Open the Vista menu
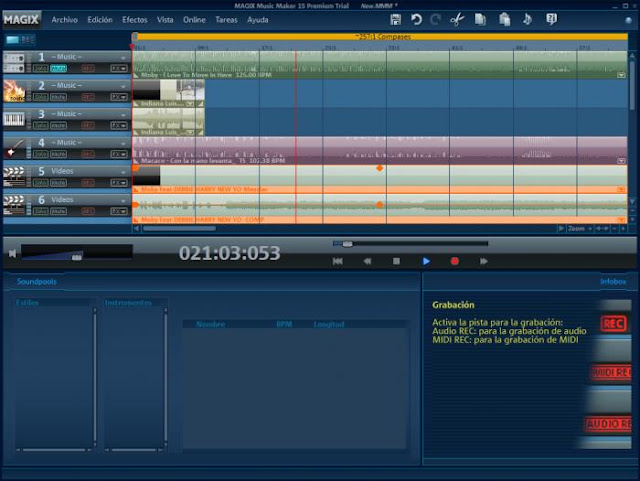Image resolution: width=640 pixels, height=481 pixels. [x=165, y=20]
